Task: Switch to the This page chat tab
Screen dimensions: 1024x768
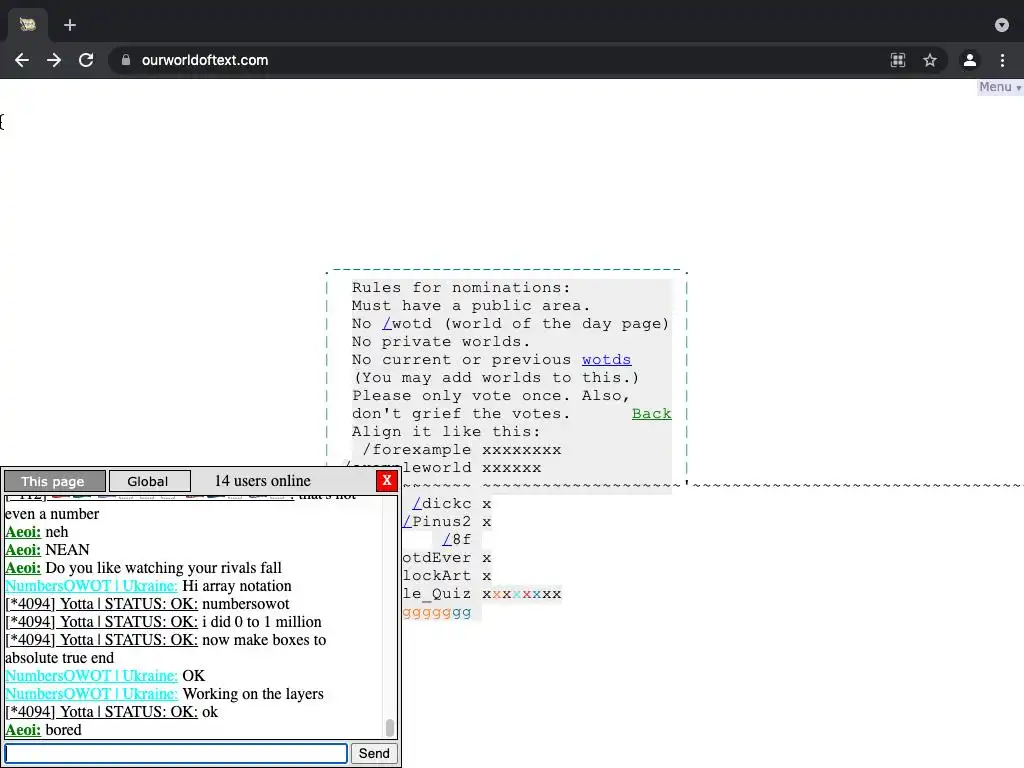Action: click(x=55, y=481)
